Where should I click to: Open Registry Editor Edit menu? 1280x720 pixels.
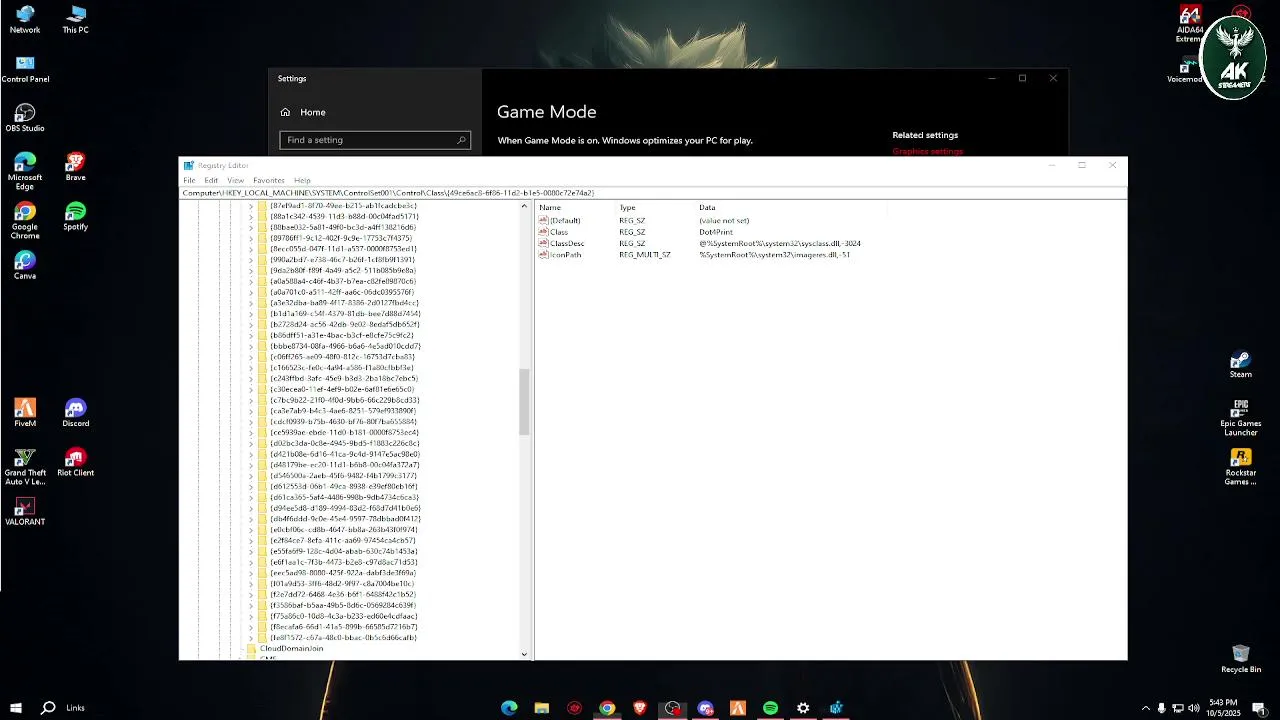[x=211, y=180]
